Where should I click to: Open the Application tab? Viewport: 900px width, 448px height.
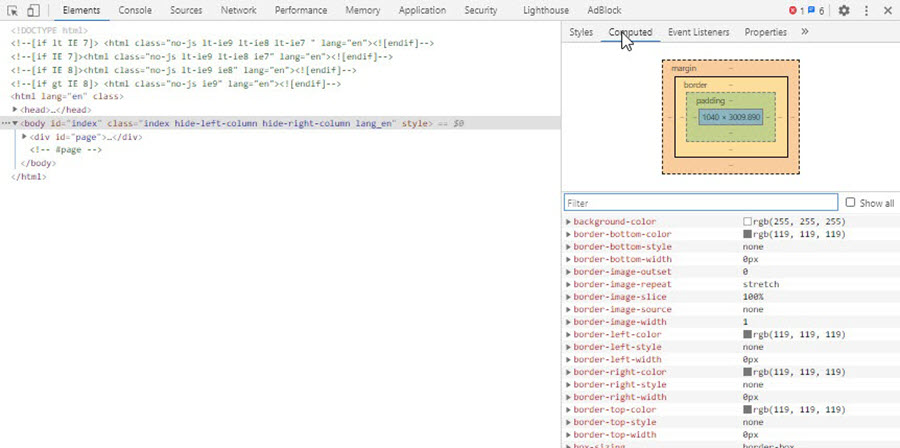tap(422, 10)
